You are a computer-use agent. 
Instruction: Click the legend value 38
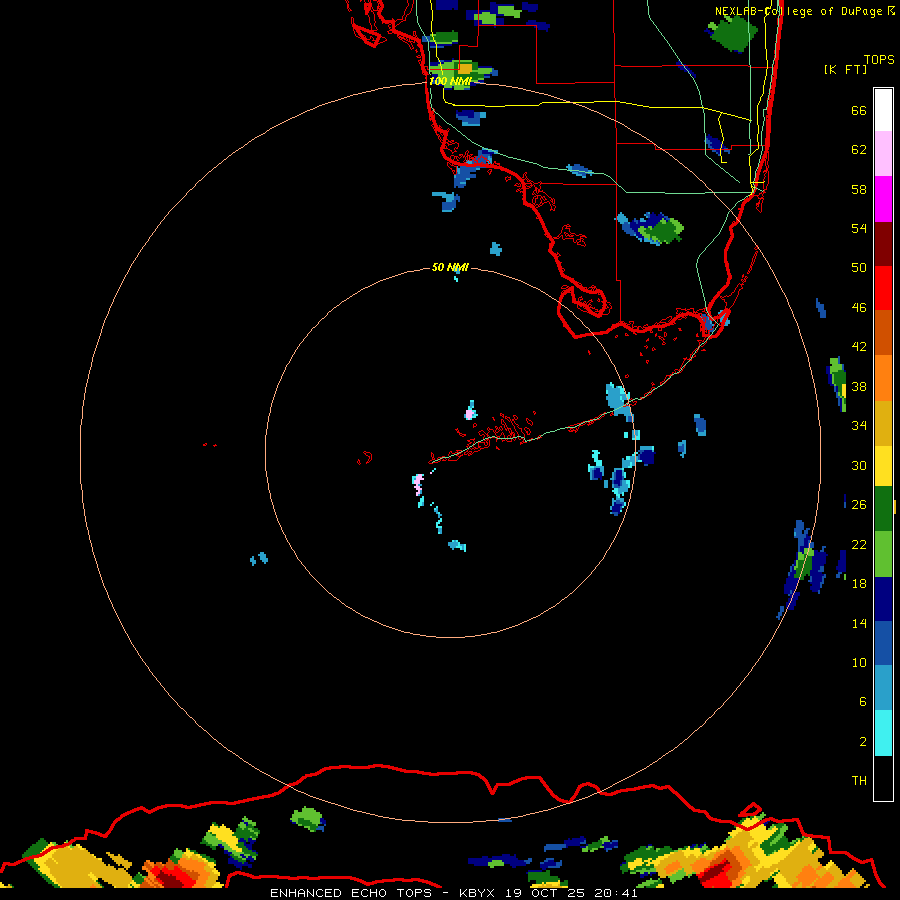[859, 387]
